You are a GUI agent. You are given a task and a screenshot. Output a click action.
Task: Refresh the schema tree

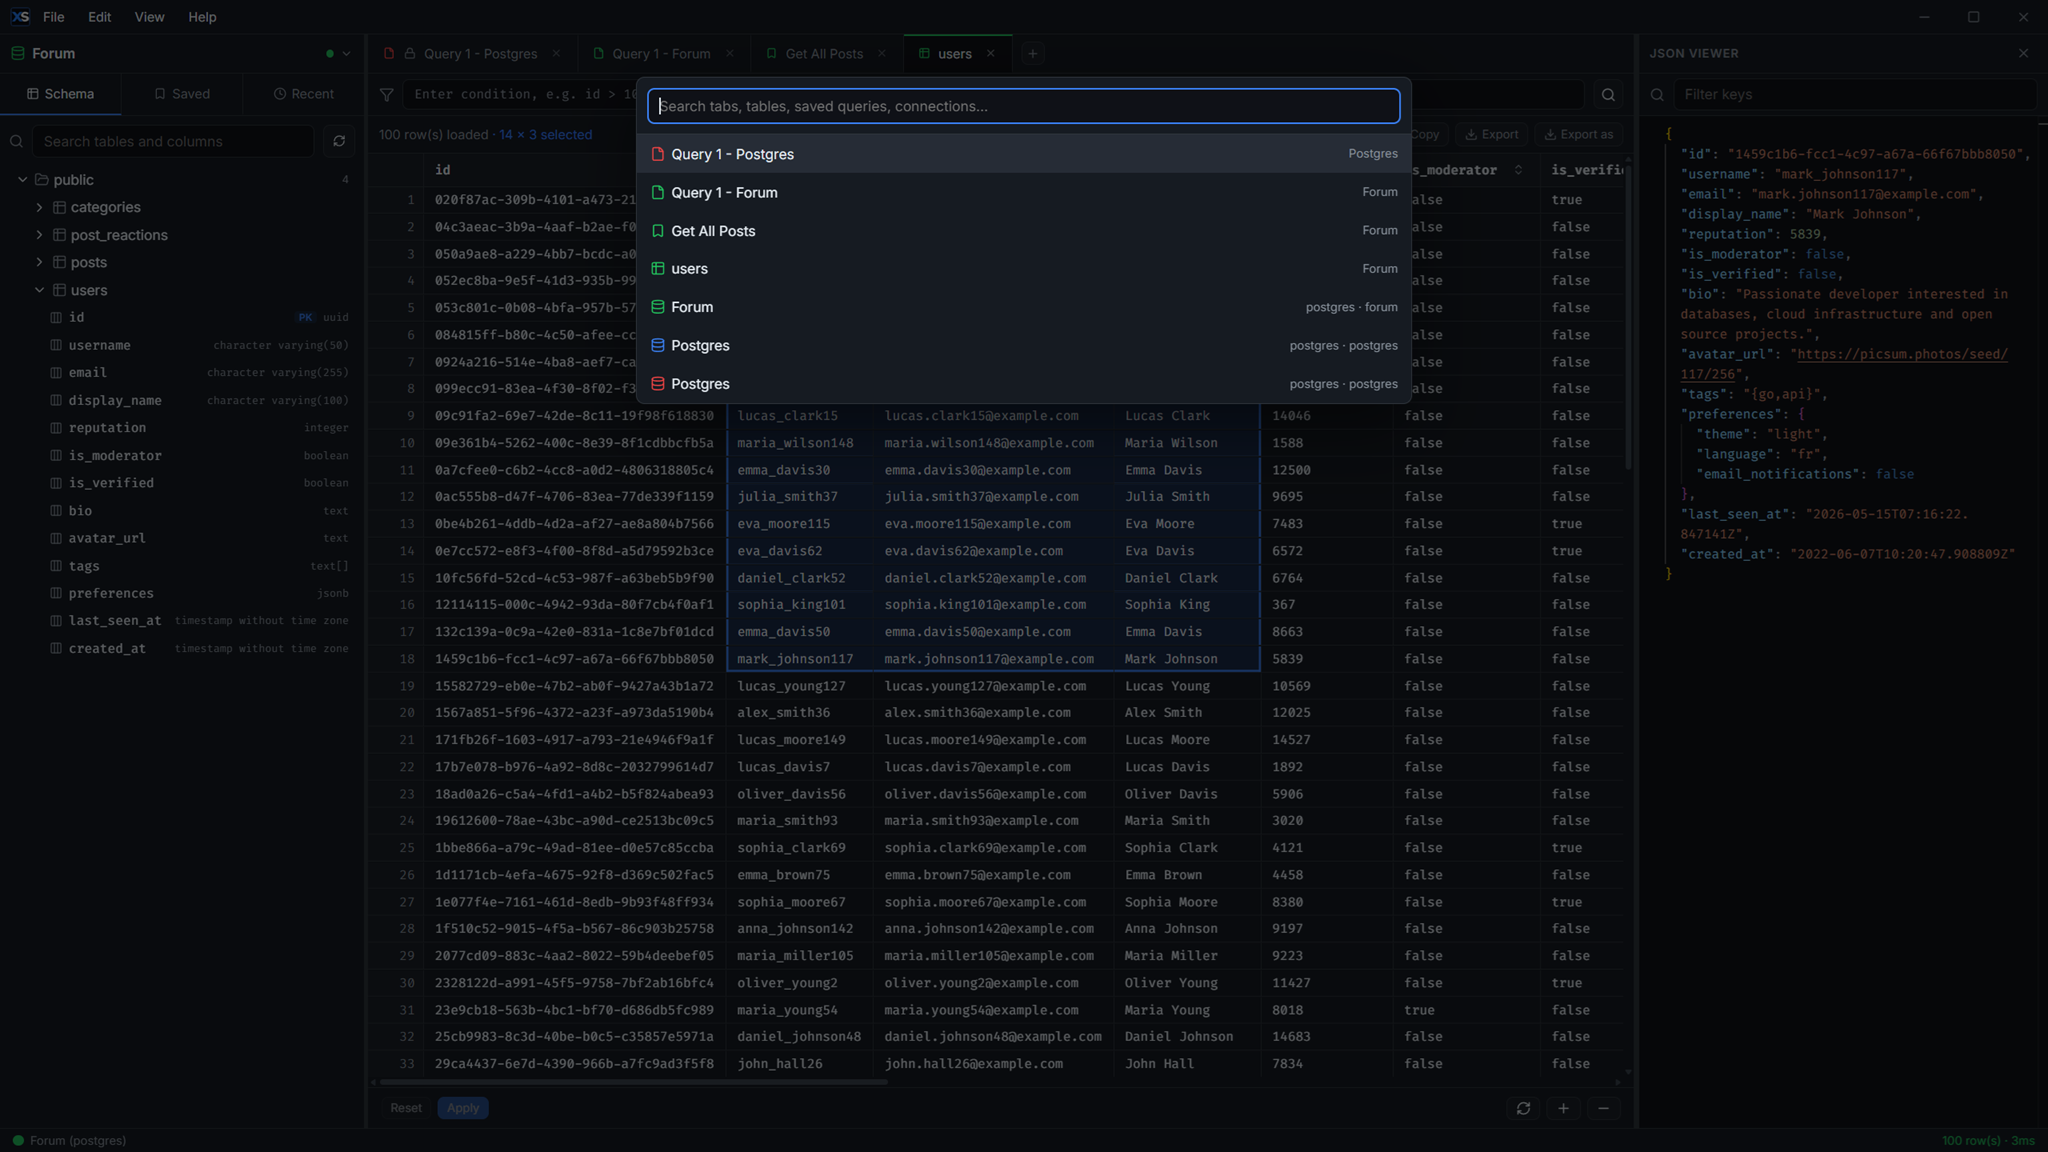pos(339,141)
